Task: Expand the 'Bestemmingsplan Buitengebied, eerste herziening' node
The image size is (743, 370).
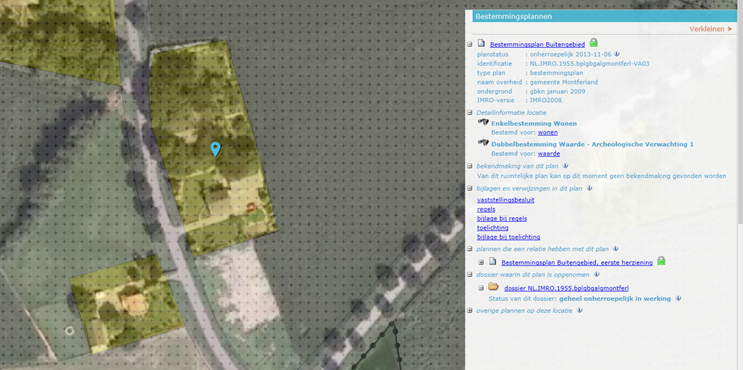Action: (x=481, y=262)
